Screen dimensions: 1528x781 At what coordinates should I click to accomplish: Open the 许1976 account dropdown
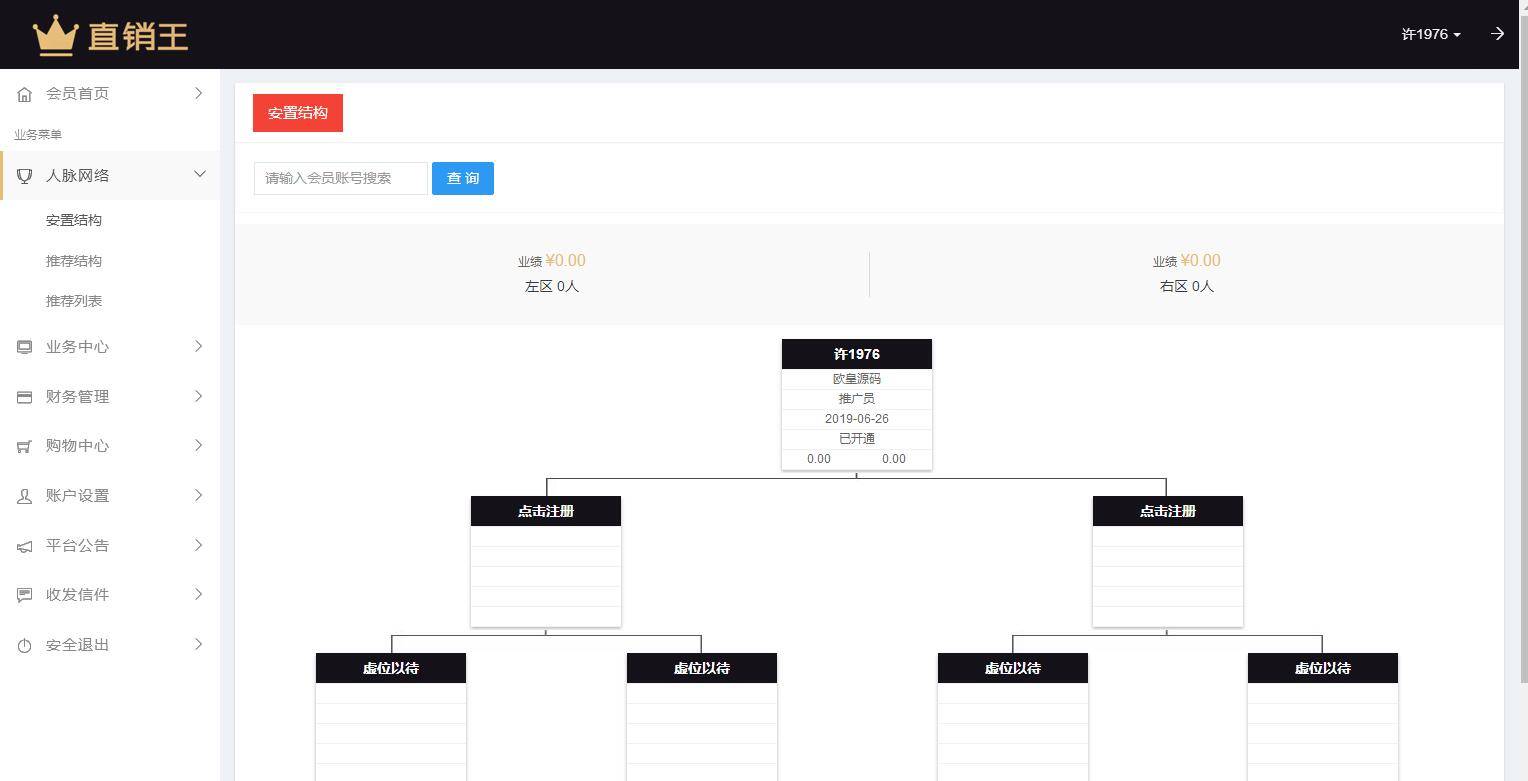click(1430, 33)
